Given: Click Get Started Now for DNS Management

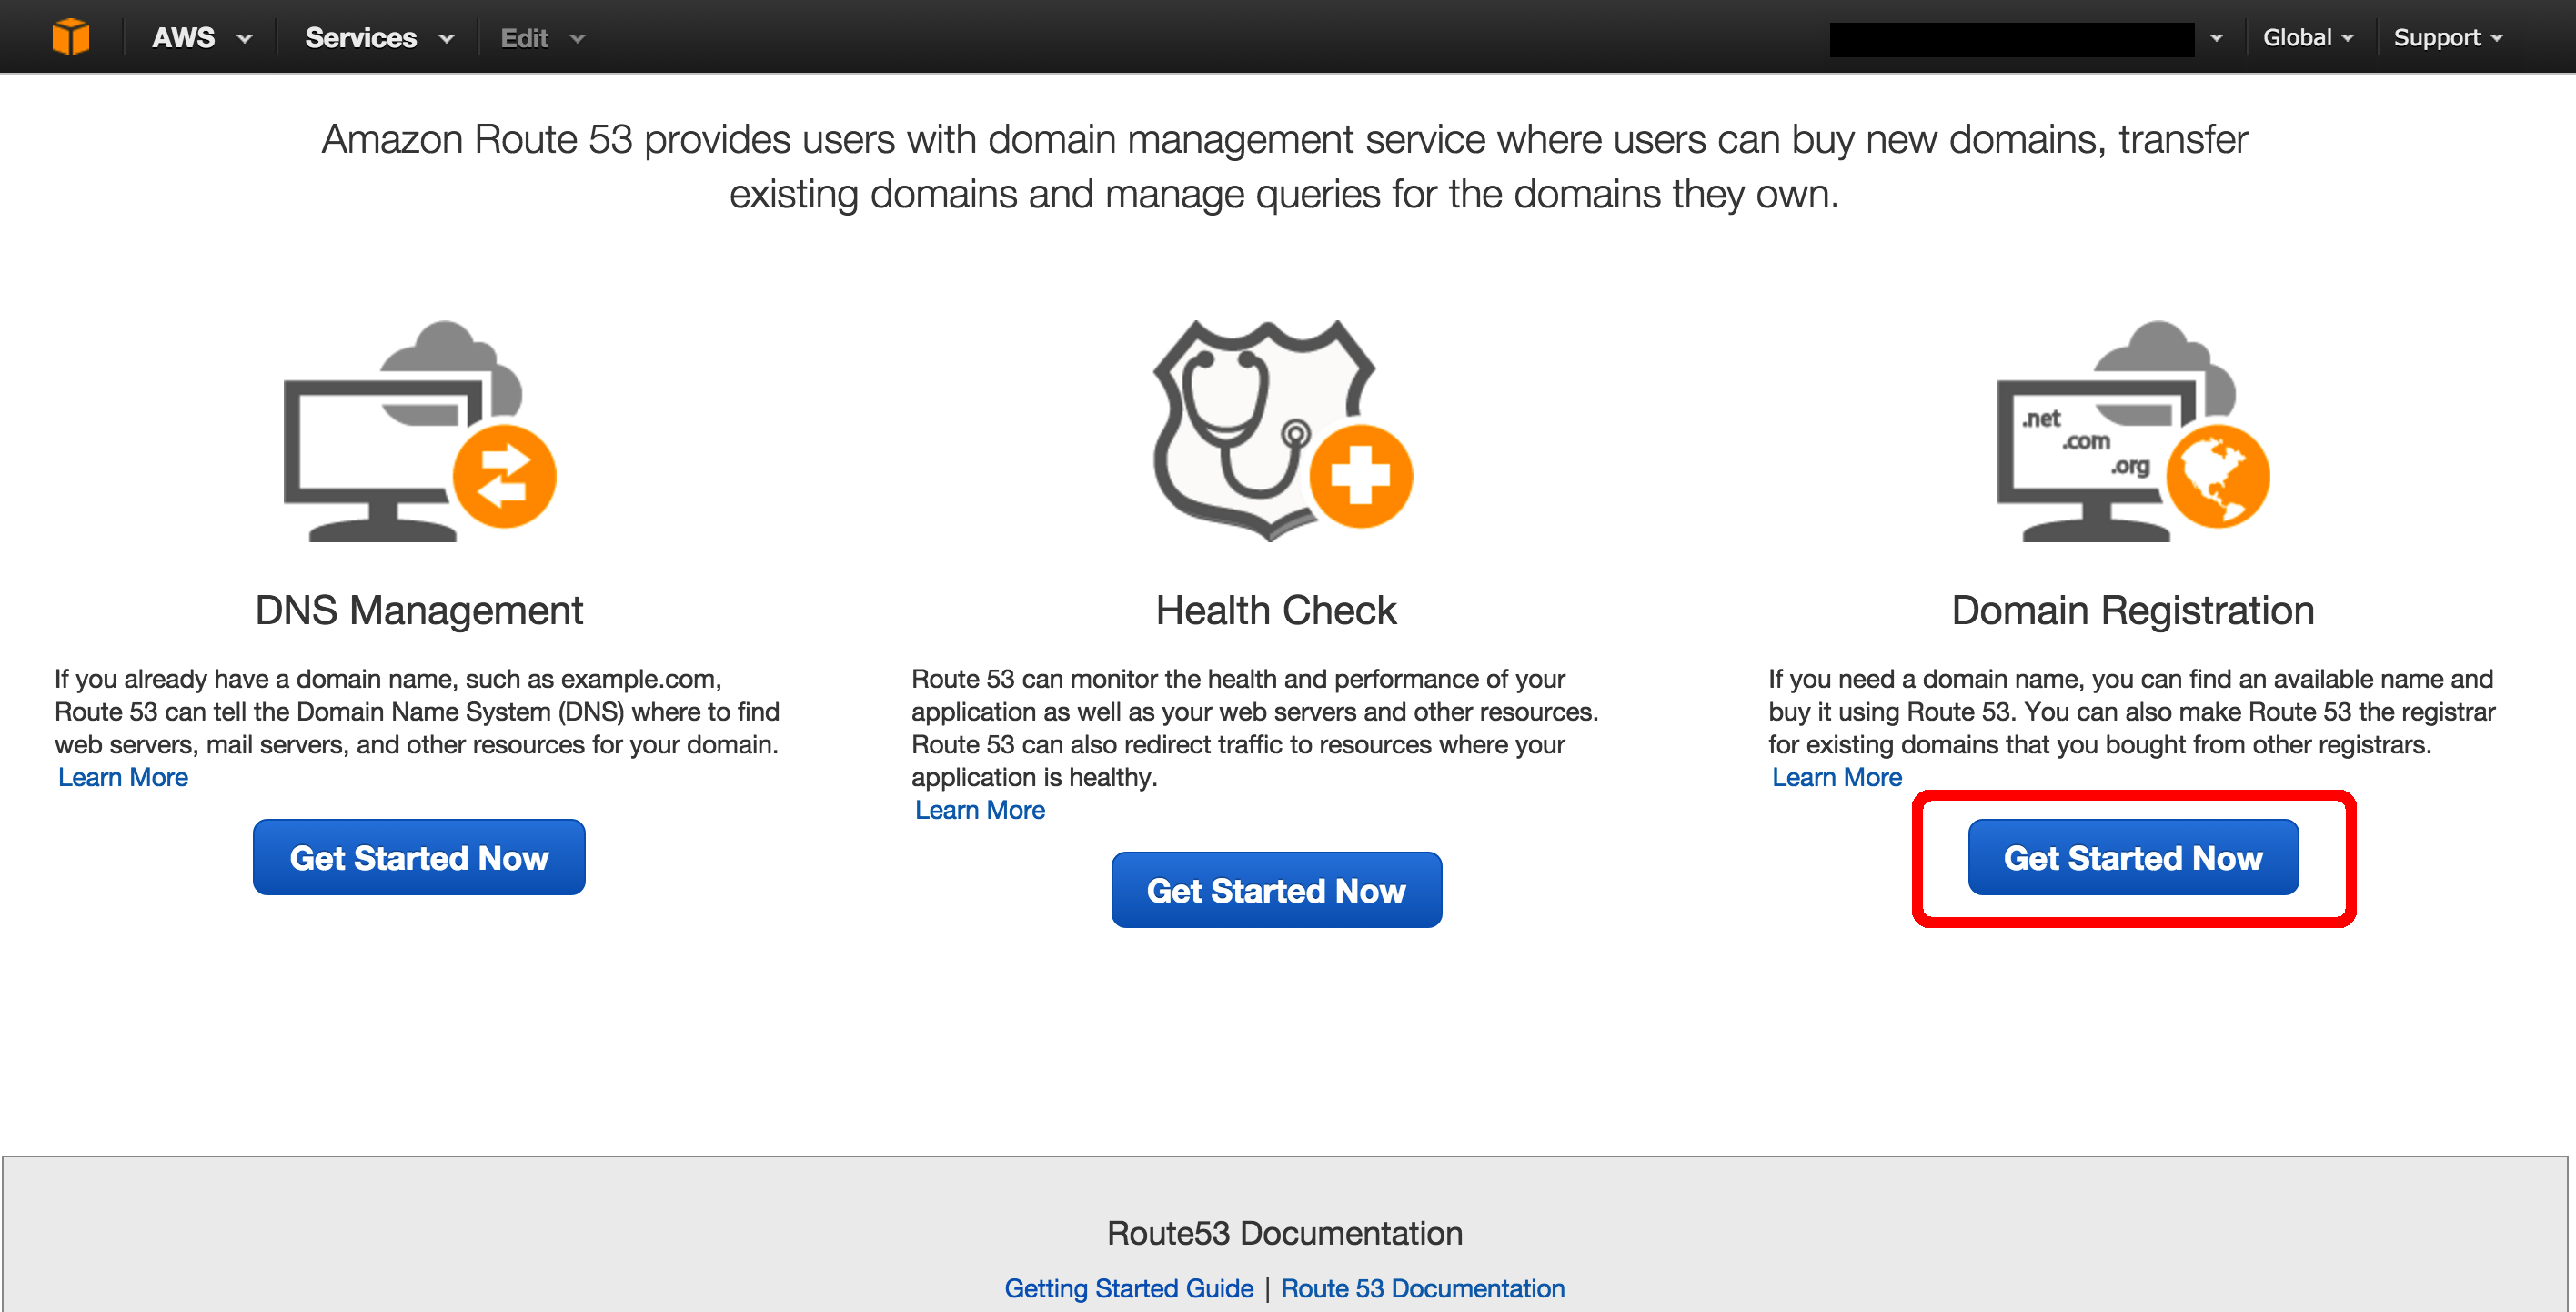Looking at the screenshot, I should tap(420, 855).
